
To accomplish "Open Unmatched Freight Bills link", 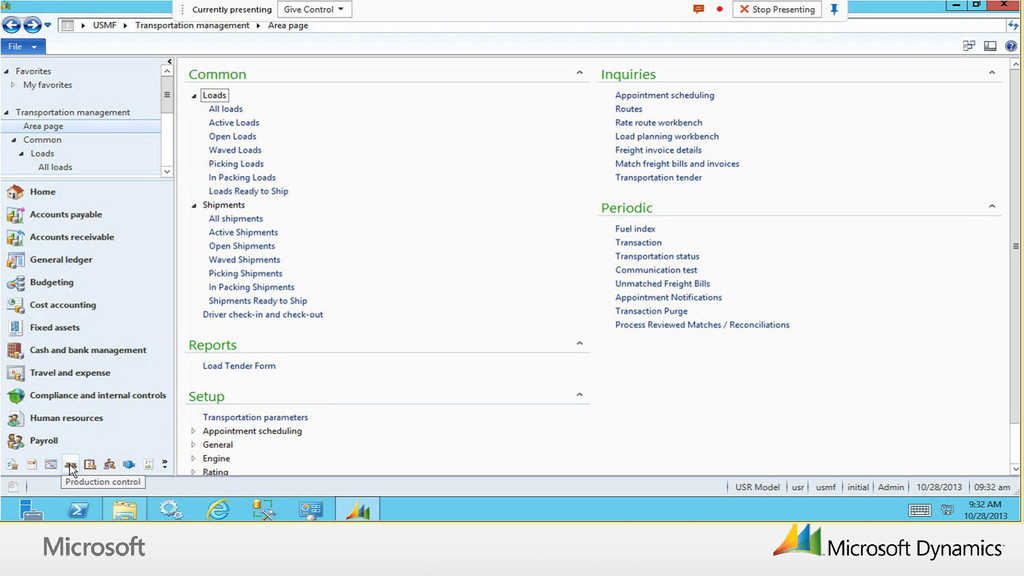I will [662, 284].
